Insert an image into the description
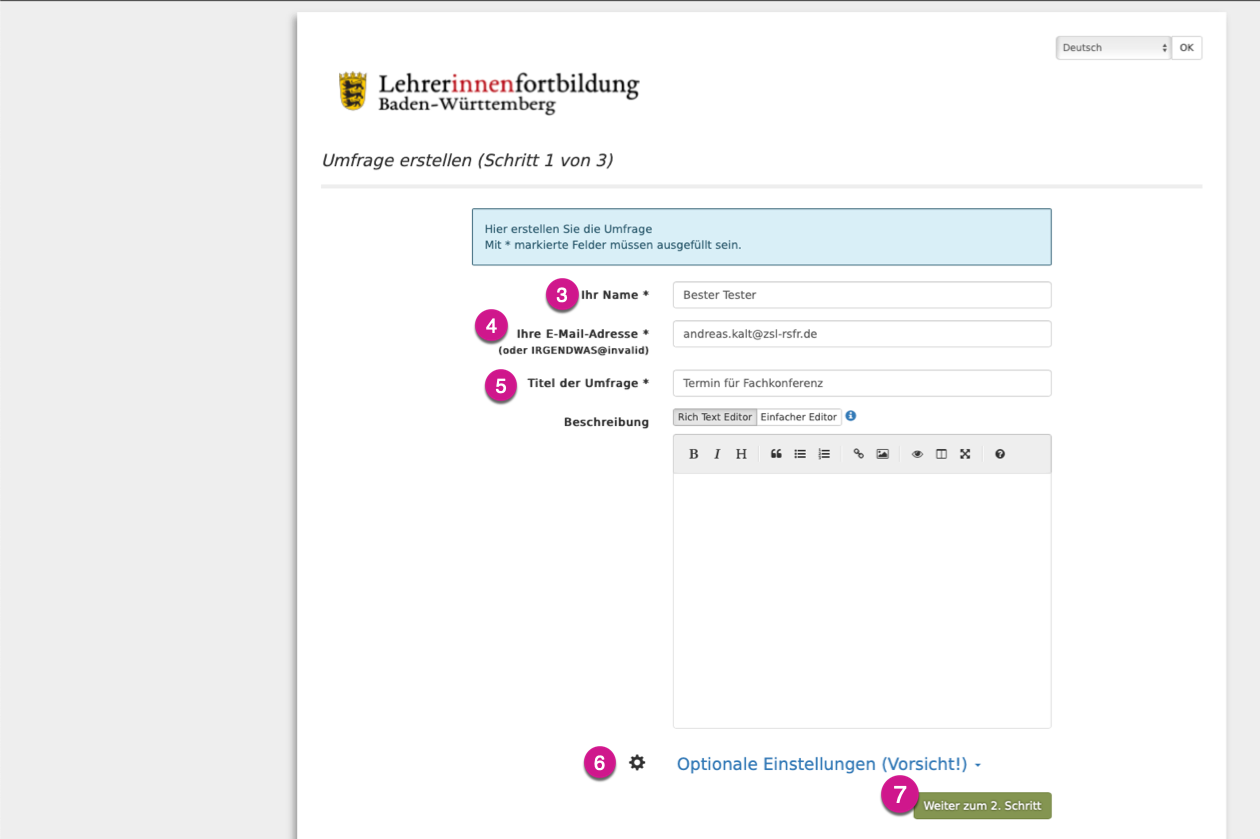This screenshot has height=839, width=1260. coord(882,454)
